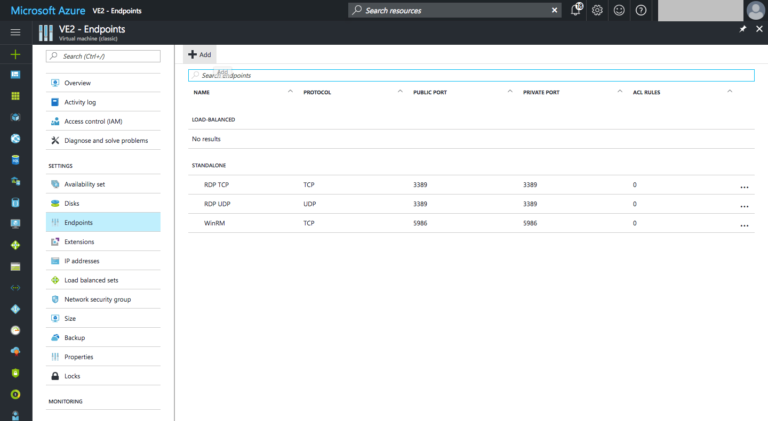Sort endpoints by the PRIVATE PORT column arrow

tap(620, 92)
